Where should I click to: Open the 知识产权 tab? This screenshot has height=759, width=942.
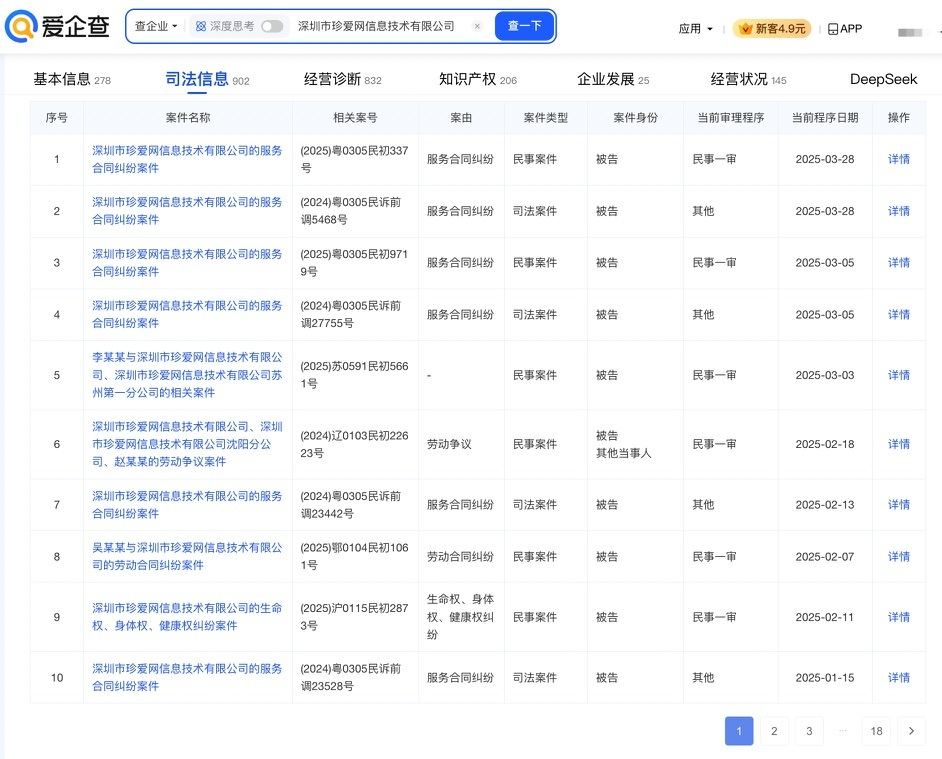pyautogui.click(x=467, y=79)
